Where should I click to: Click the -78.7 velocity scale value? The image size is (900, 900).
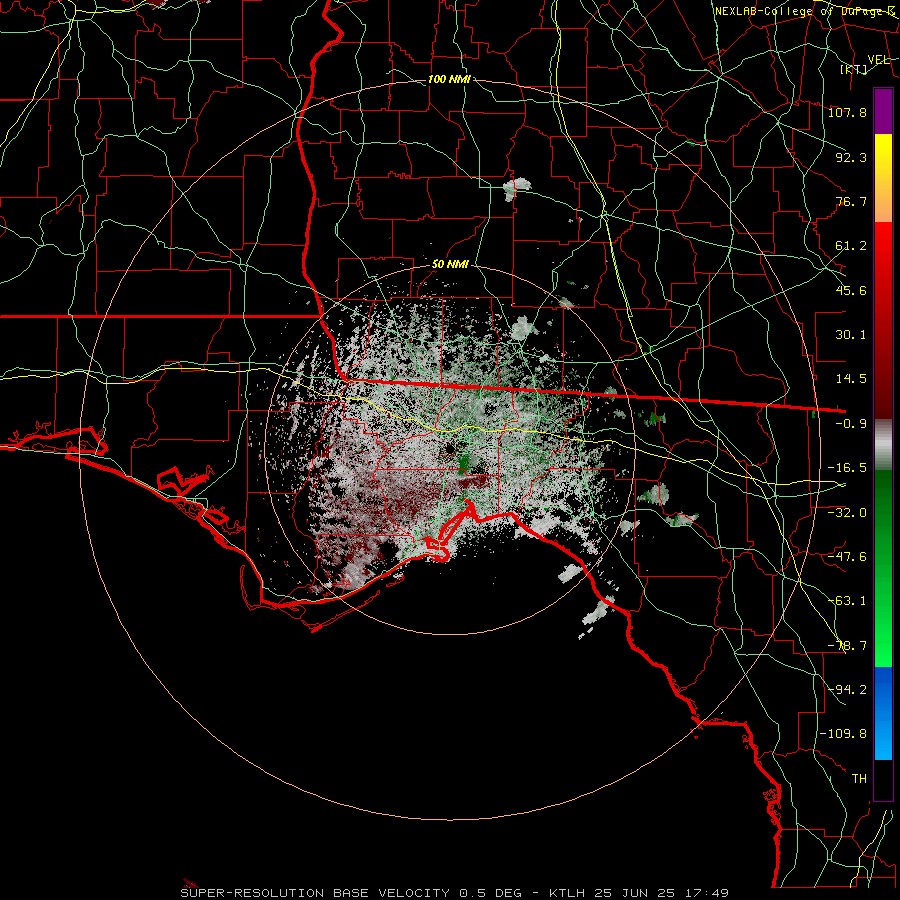point(847,646)
